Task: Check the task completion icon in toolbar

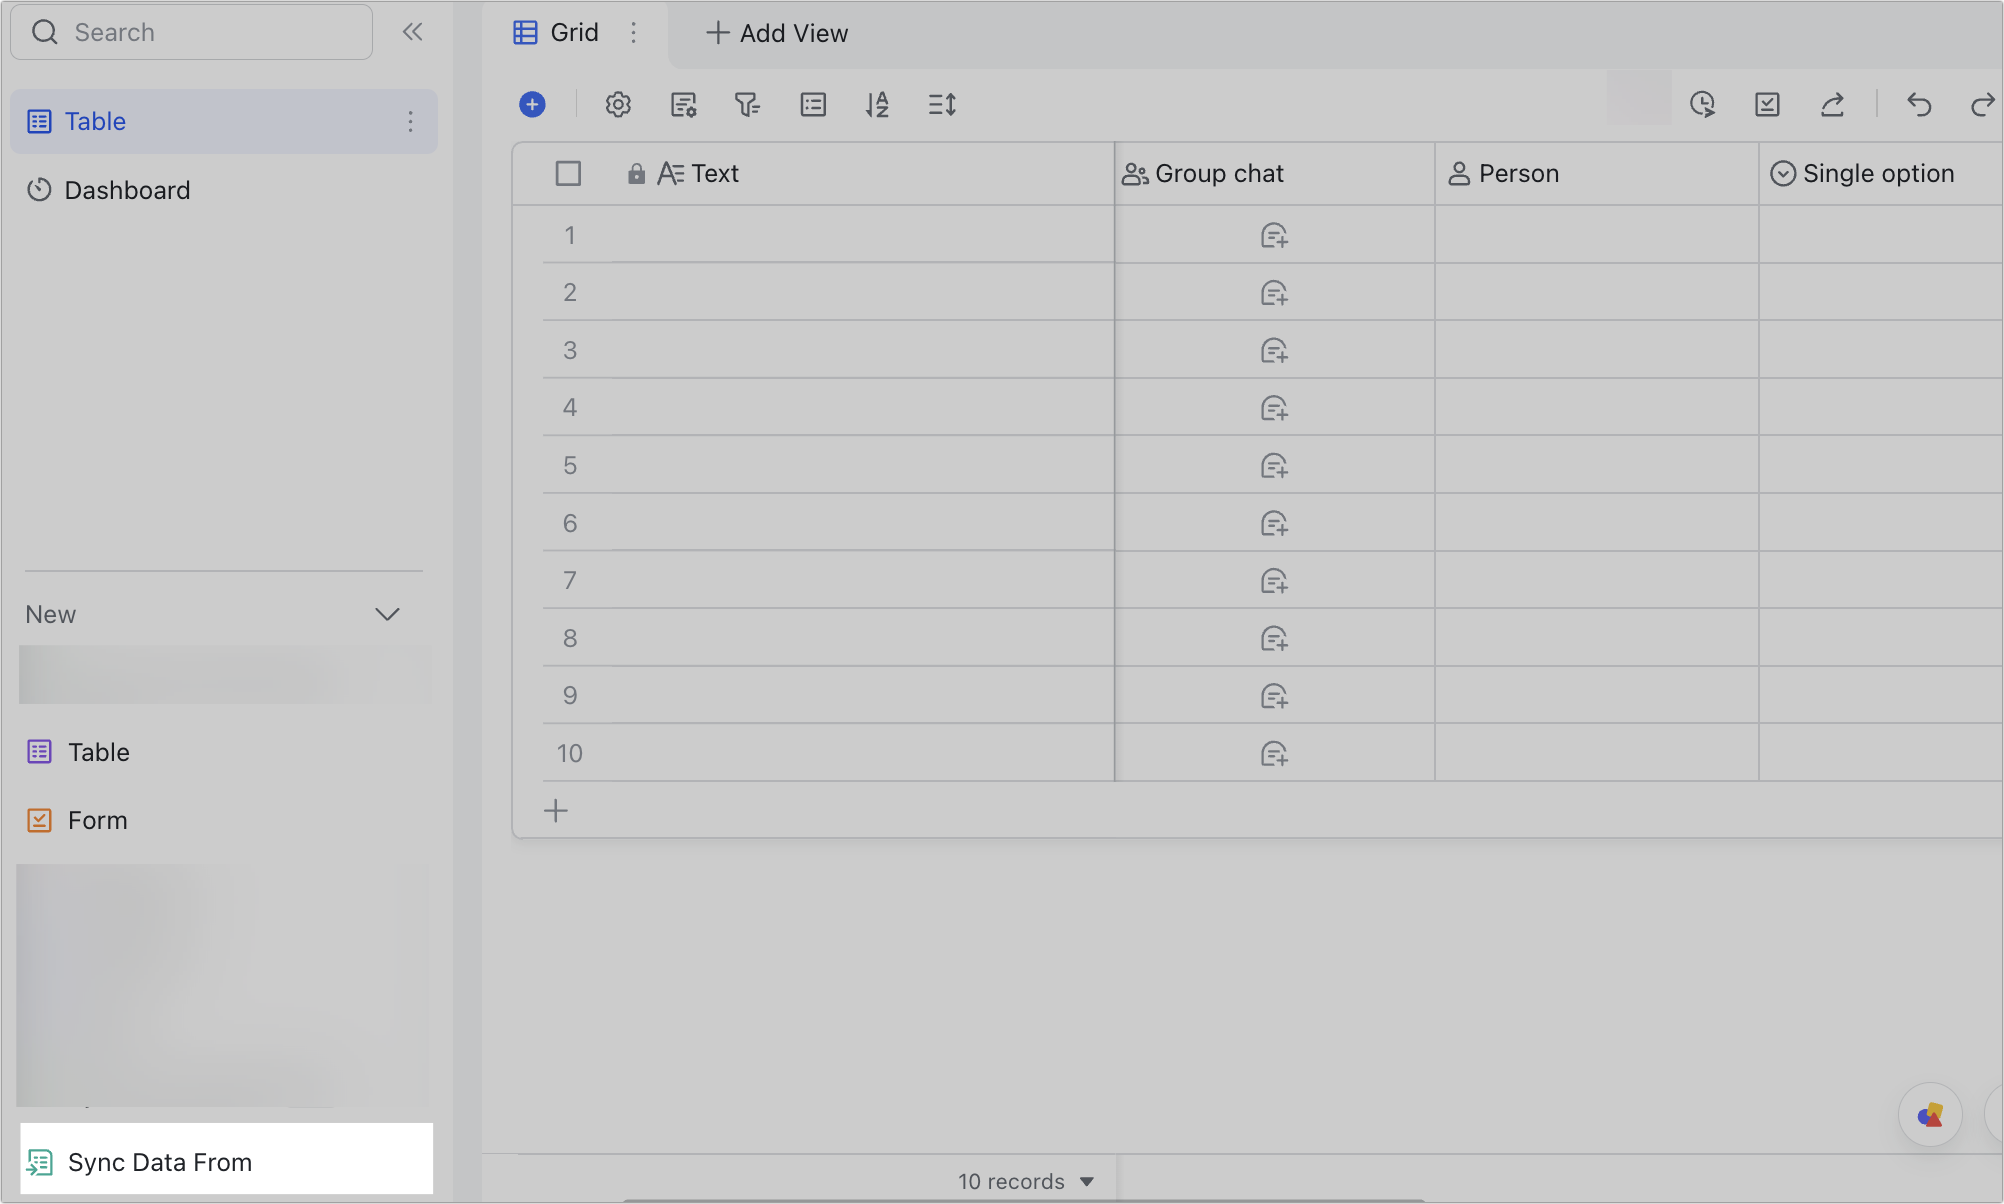Action: pyautogui.click(x=1767, y=104)
